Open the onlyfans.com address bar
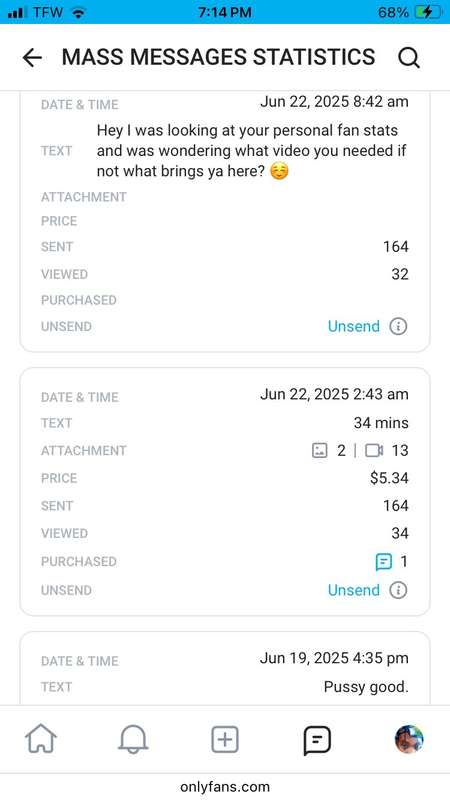The height and width of the screenshot is (800, 450). click(225, 787)
